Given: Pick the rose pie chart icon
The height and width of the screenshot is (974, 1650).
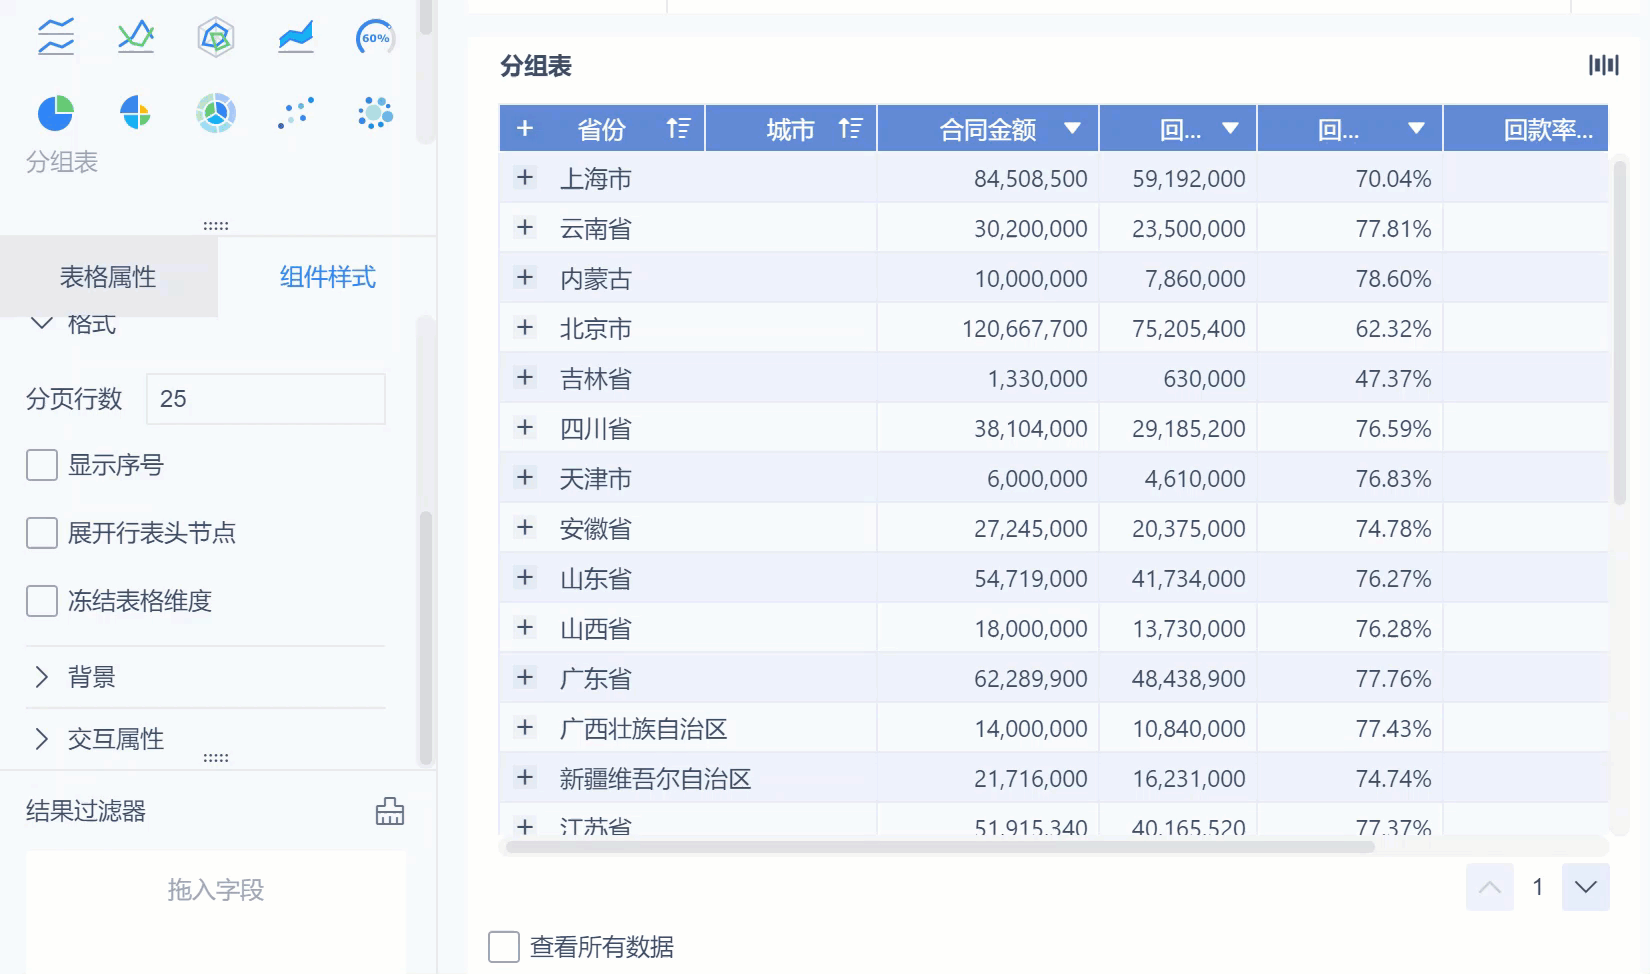Looking at the screenshot, I should point(136,113).
